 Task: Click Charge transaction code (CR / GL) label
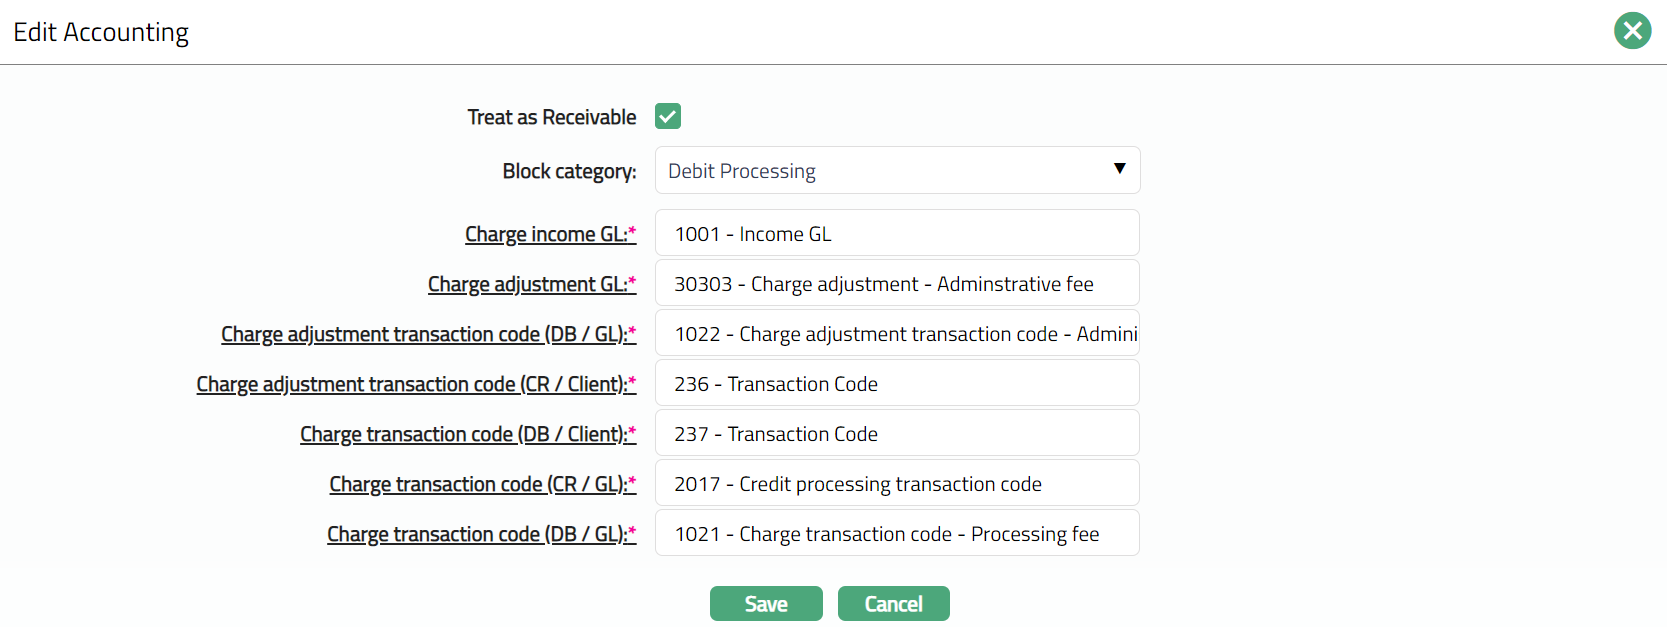coord(478,484)
